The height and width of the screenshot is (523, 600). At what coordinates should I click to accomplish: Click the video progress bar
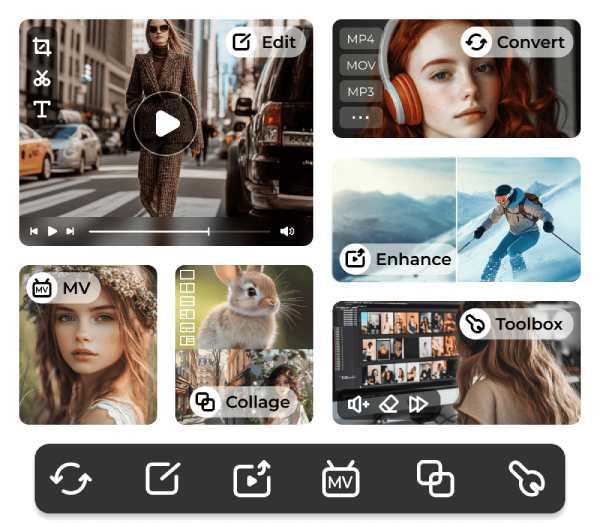179,231
